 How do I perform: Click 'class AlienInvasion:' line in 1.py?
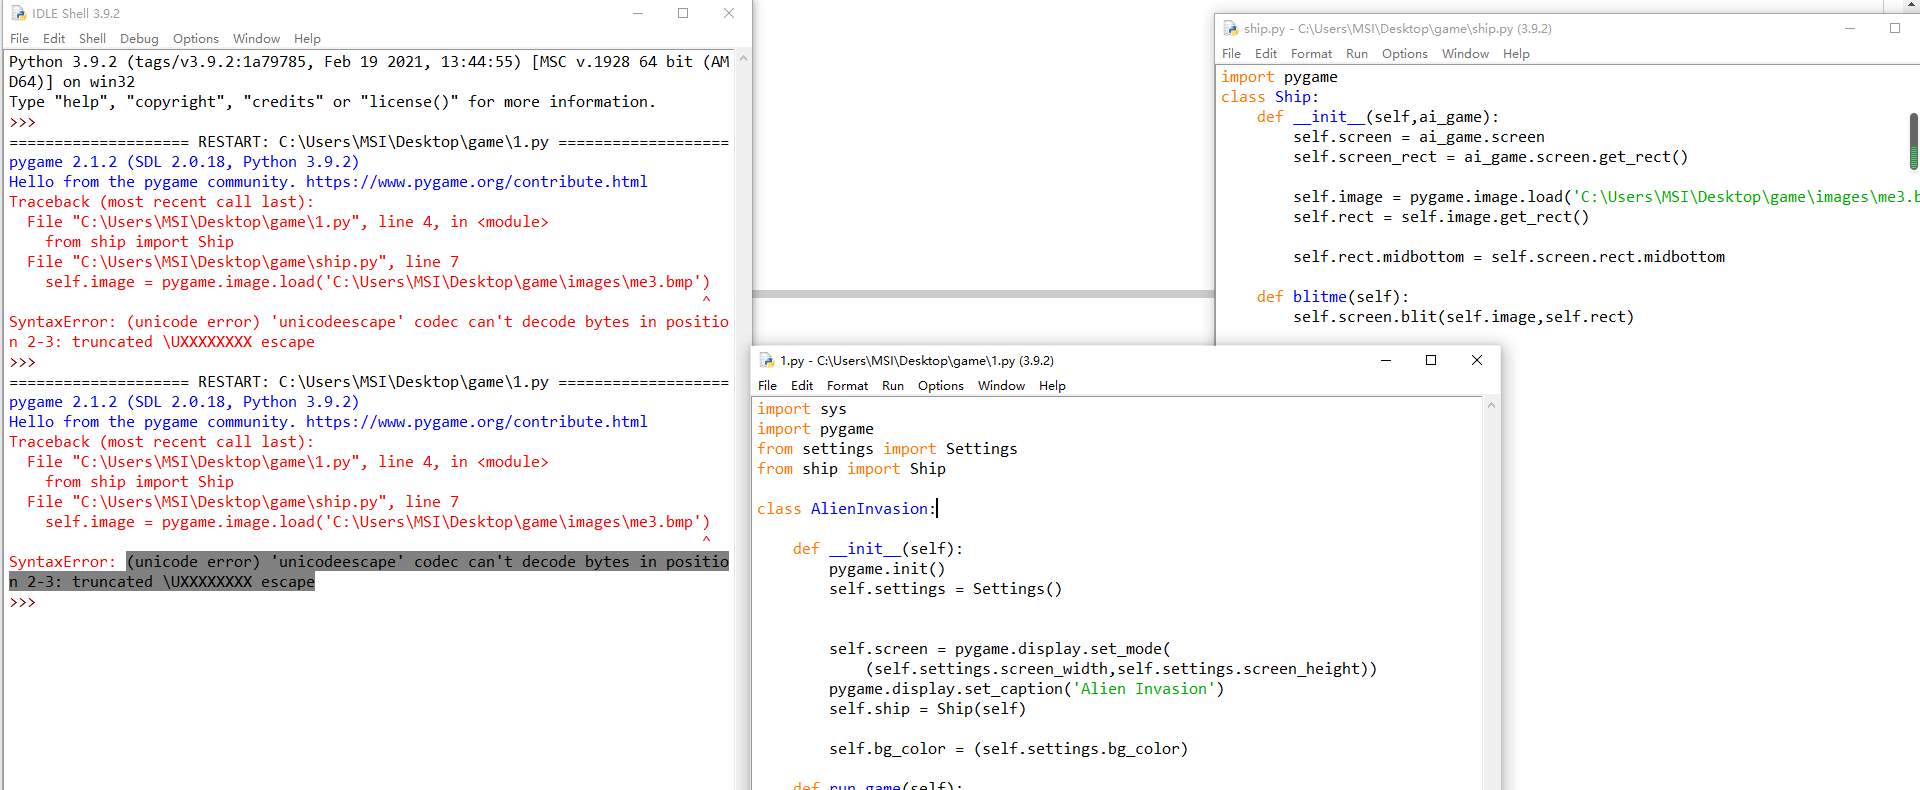(x=847, y=509)
